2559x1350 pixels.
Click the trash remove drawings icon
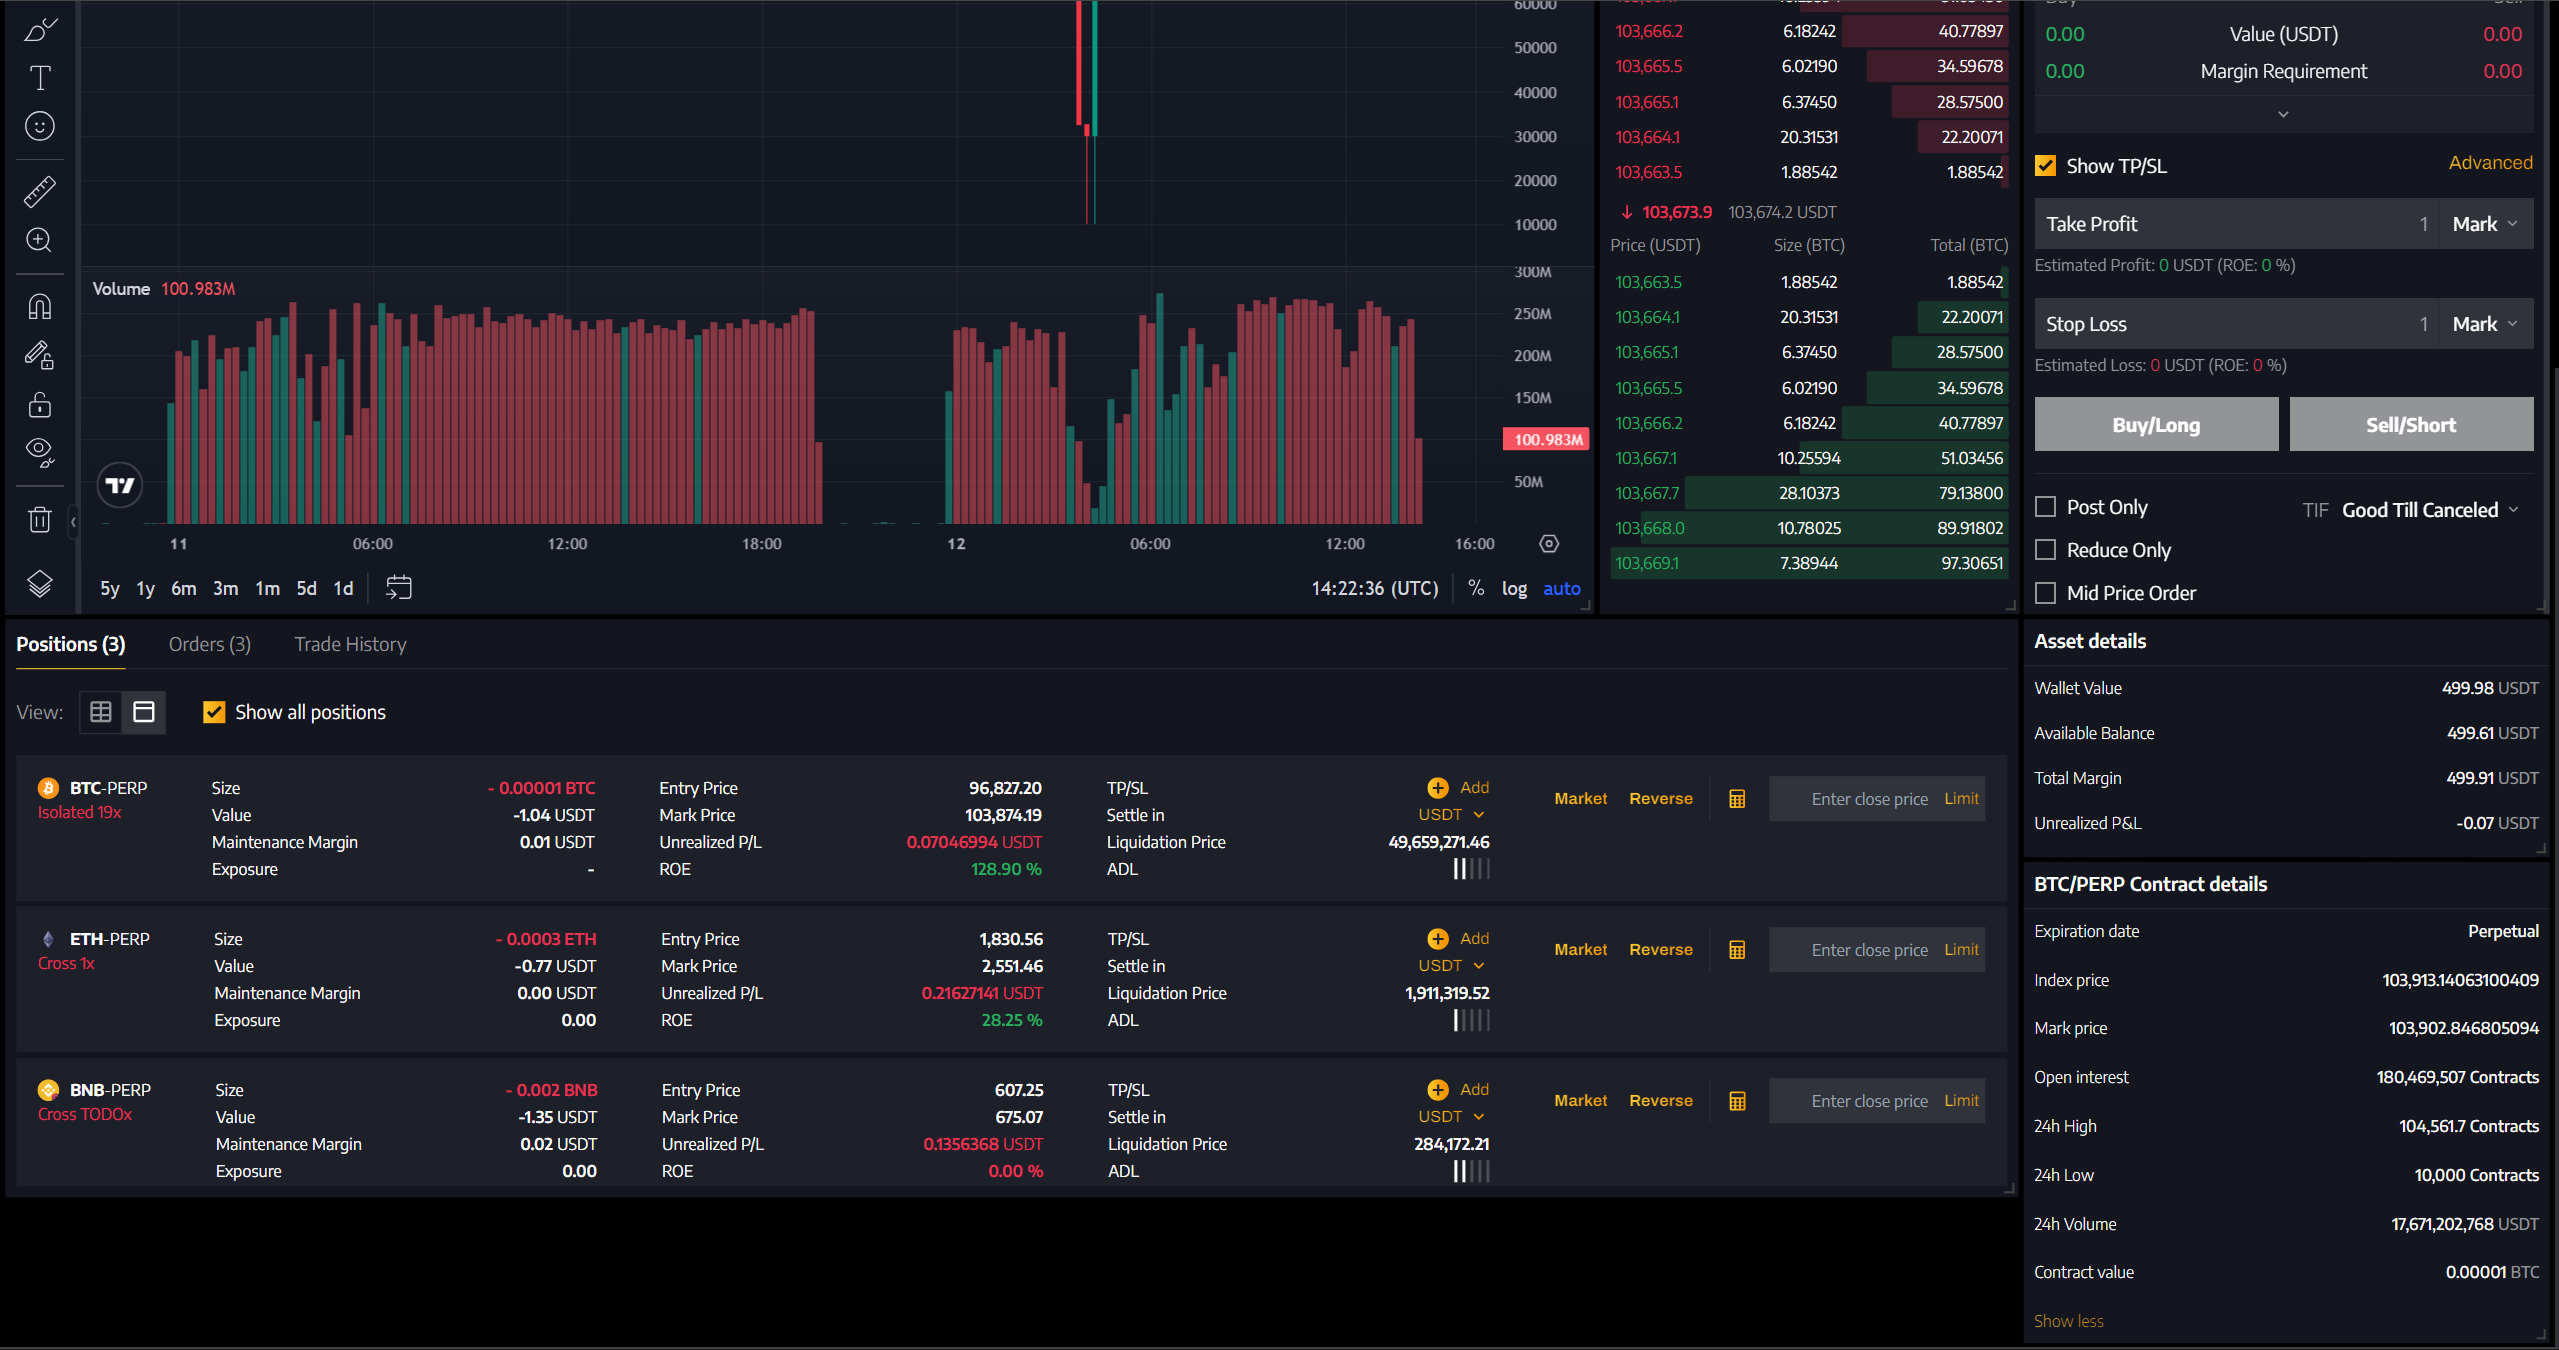click(40, 519)
